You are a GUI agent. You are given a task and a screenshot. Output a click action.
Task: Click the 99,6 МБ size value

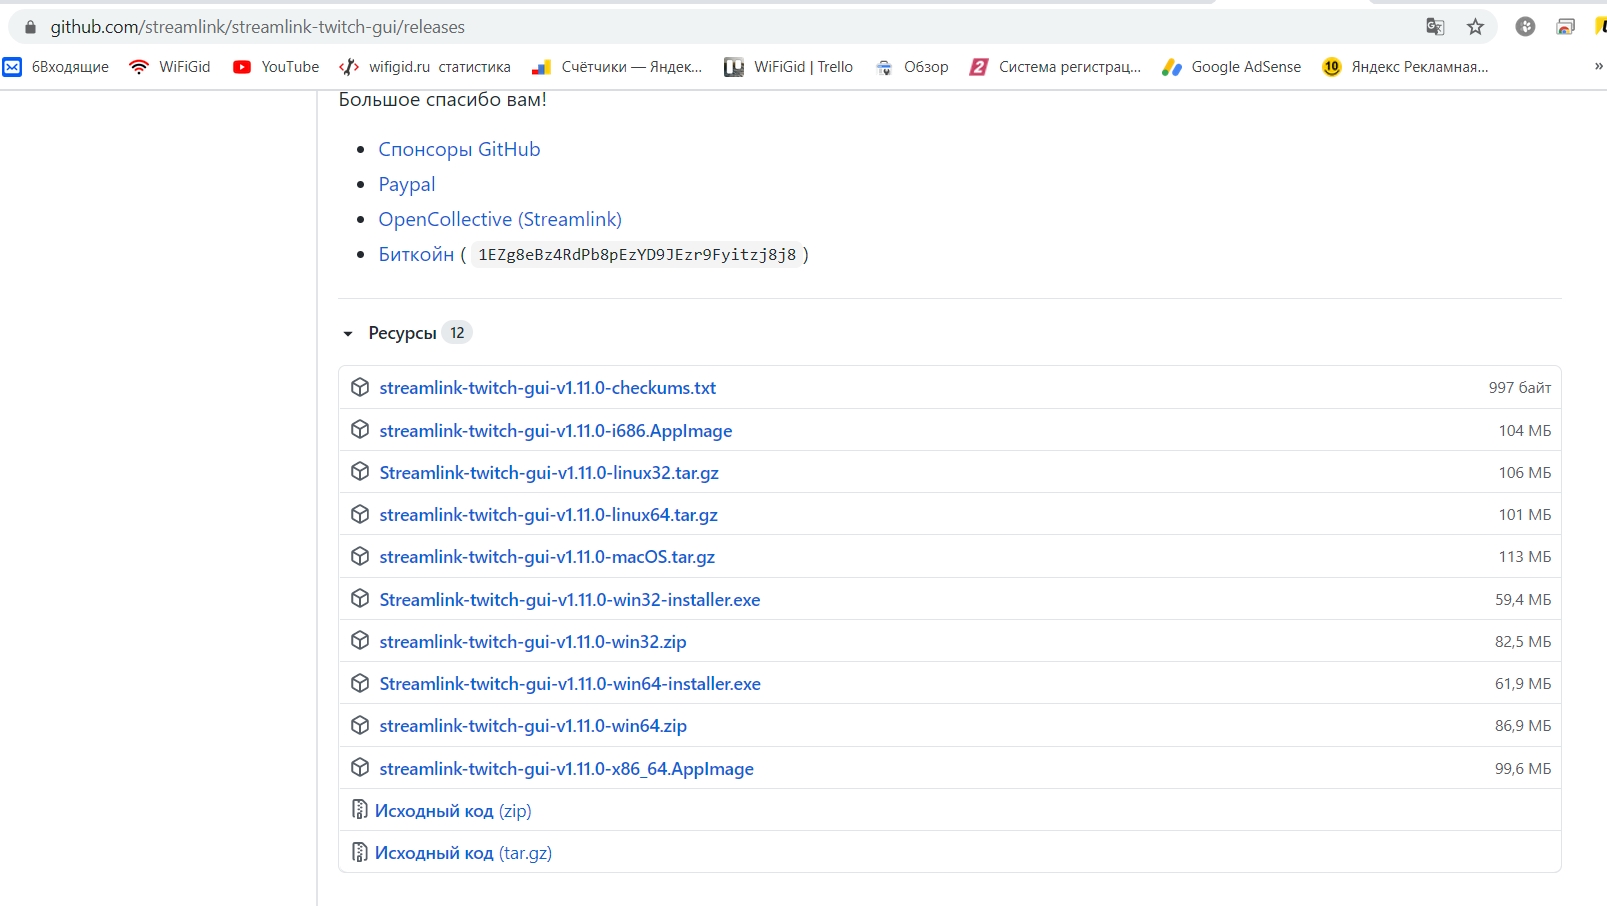tap(1523, 768)
